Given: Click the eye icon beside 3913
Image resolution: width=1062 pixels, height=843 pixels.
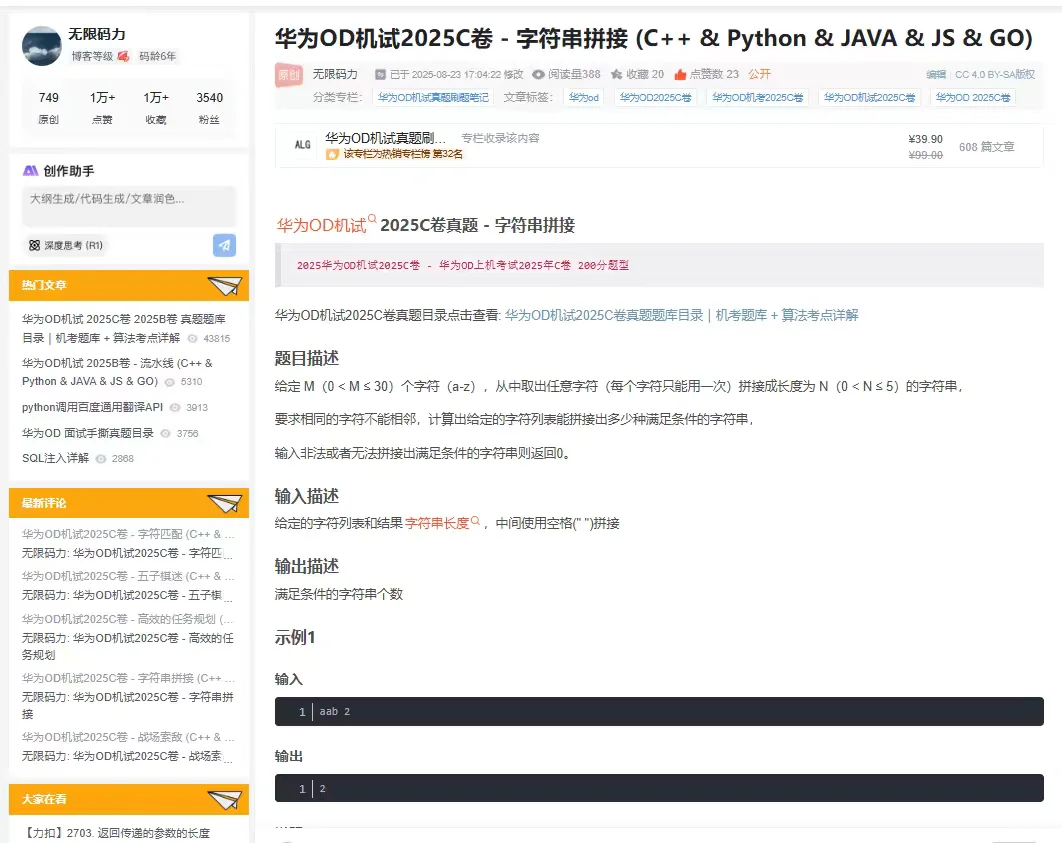Looking at the screenshot, I should point(175,408).
